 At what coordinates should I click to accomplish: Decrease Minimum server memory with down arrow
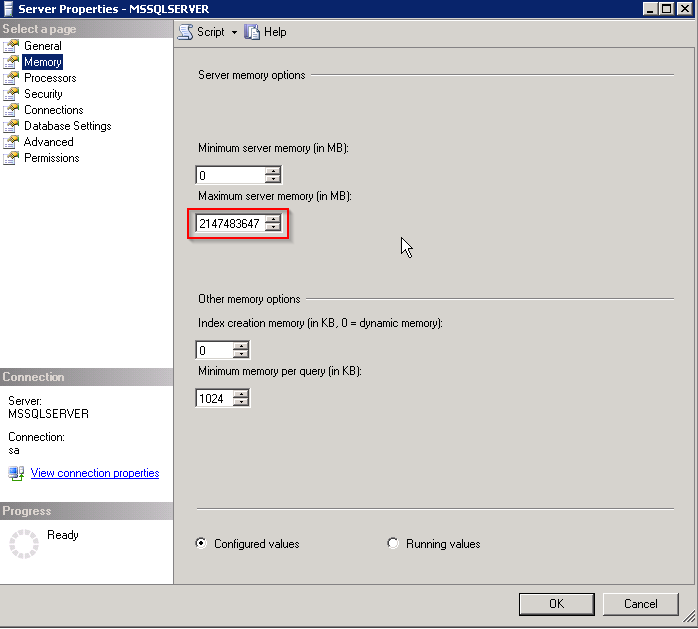[x=273, y=179]
